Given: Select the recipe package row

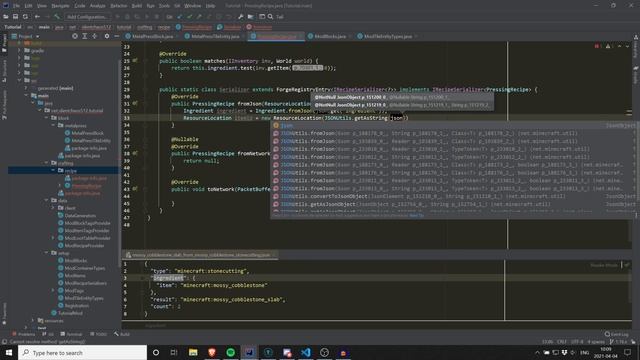Looking at the screenshot, I should pos(63,170).
